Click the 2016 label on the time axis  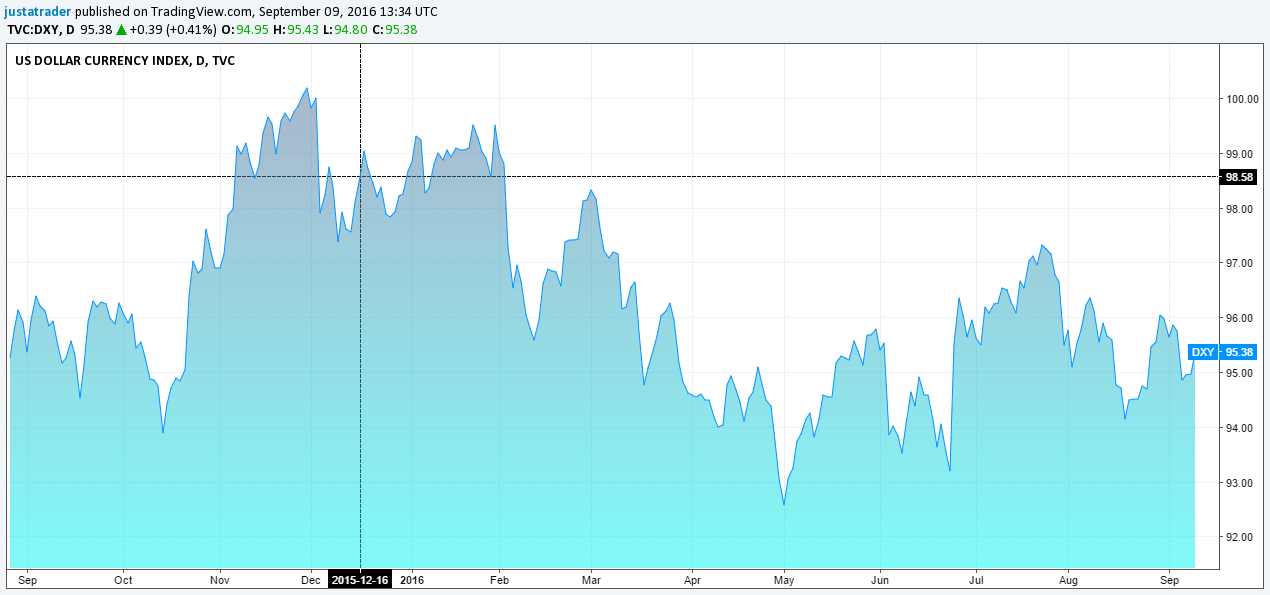click(x=413, y=579)
